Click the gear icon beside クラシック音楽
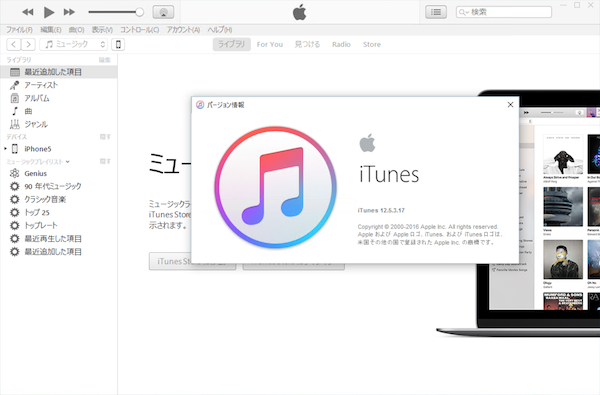 click(15, 199)
